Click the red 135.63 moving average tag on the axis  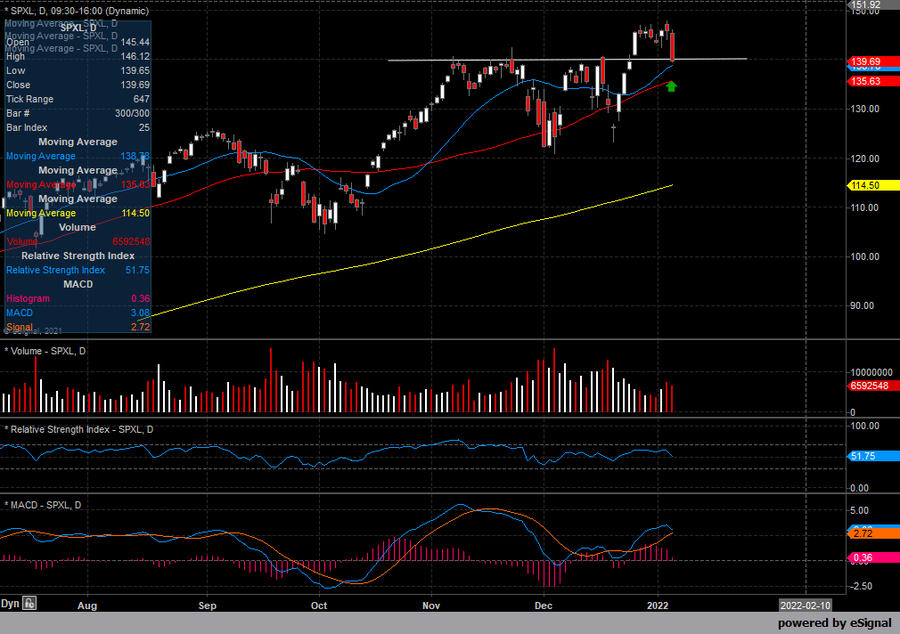872,81
